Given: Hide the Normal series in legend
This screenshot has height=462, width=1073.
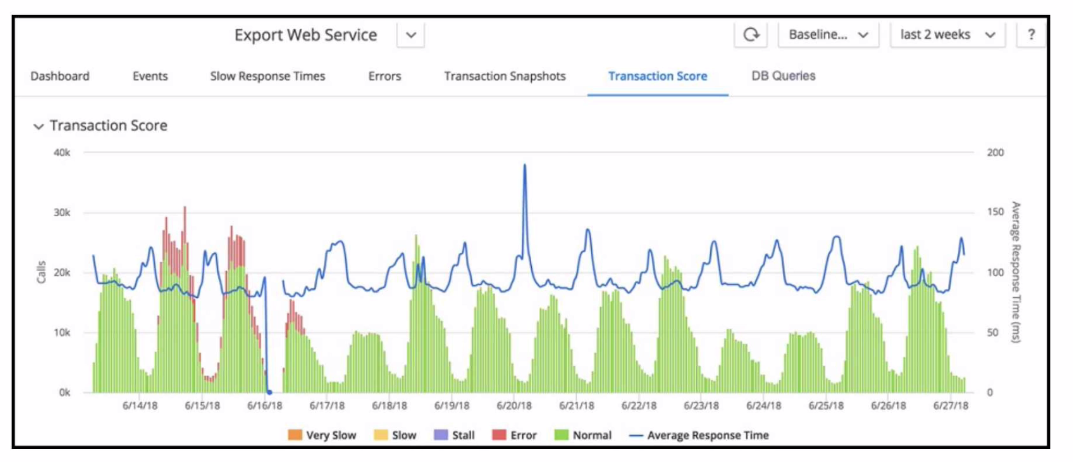Looking at the screenshot, I should click(583, 435).
